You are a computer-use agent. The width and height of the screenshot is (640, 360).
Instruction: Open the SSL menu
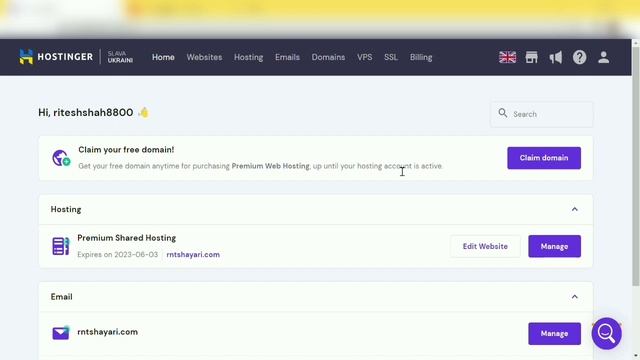[391, 57]
